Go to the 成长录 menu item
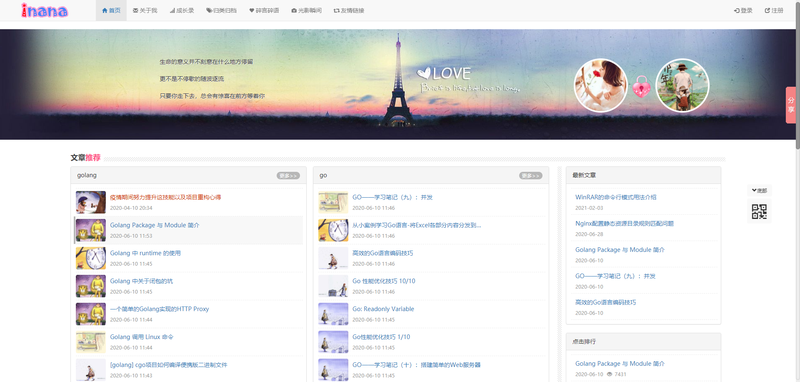 [182, 10]
